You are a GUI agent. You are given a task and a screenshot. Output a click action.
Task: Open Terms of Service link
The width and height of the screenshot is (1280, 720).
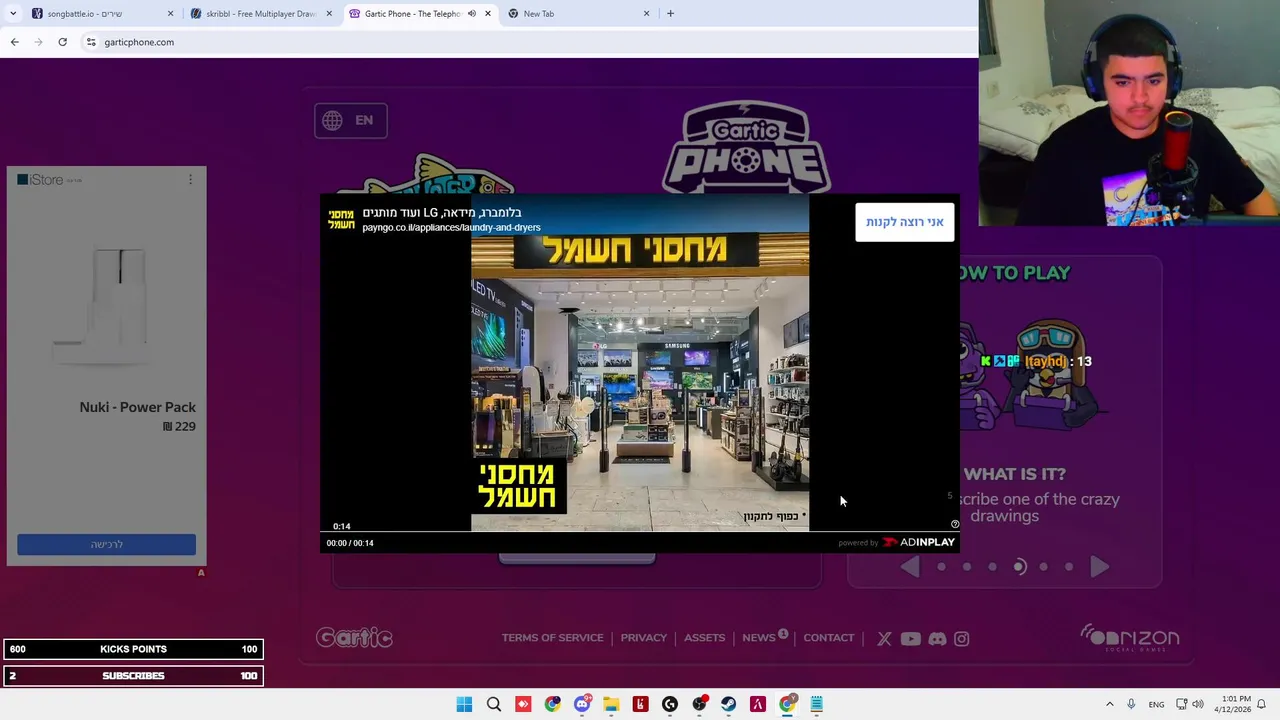pos(552,638)
